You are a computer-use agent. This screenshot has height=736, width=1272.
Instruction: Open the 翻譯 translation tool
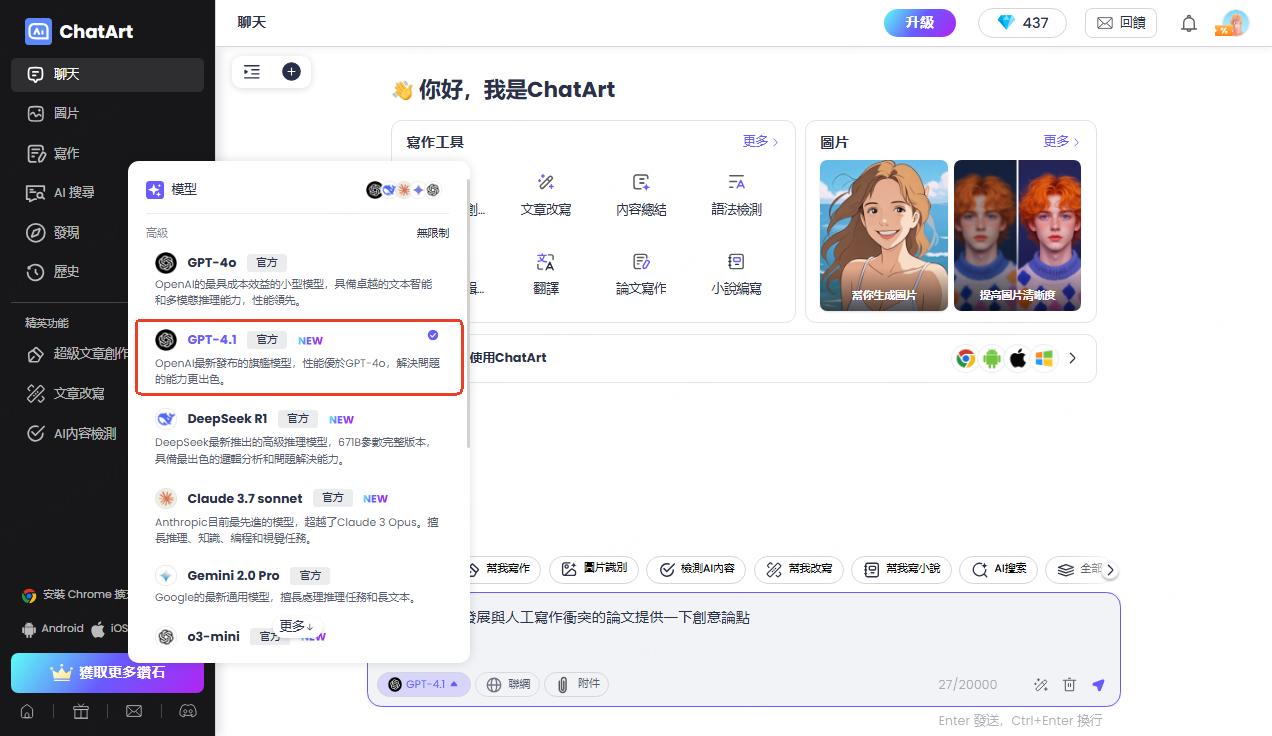(x=546, y=274)
